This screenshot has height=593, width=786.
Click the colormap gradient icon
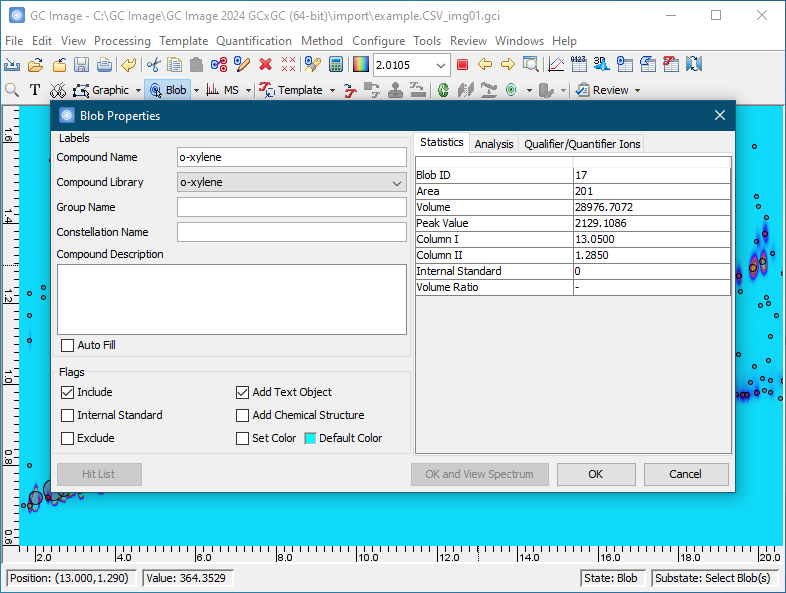point(360,65)
